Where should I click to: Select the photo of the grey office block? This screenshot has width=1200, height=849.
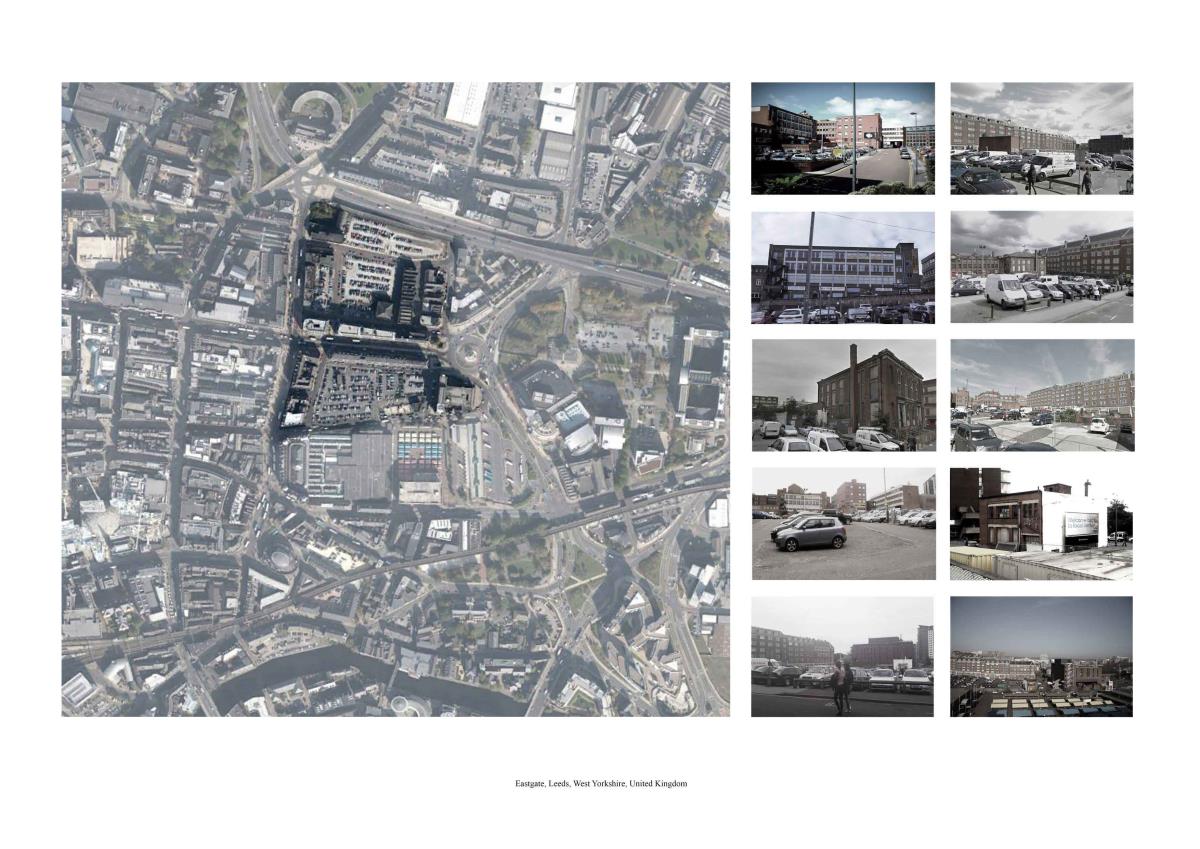point(843,267)
